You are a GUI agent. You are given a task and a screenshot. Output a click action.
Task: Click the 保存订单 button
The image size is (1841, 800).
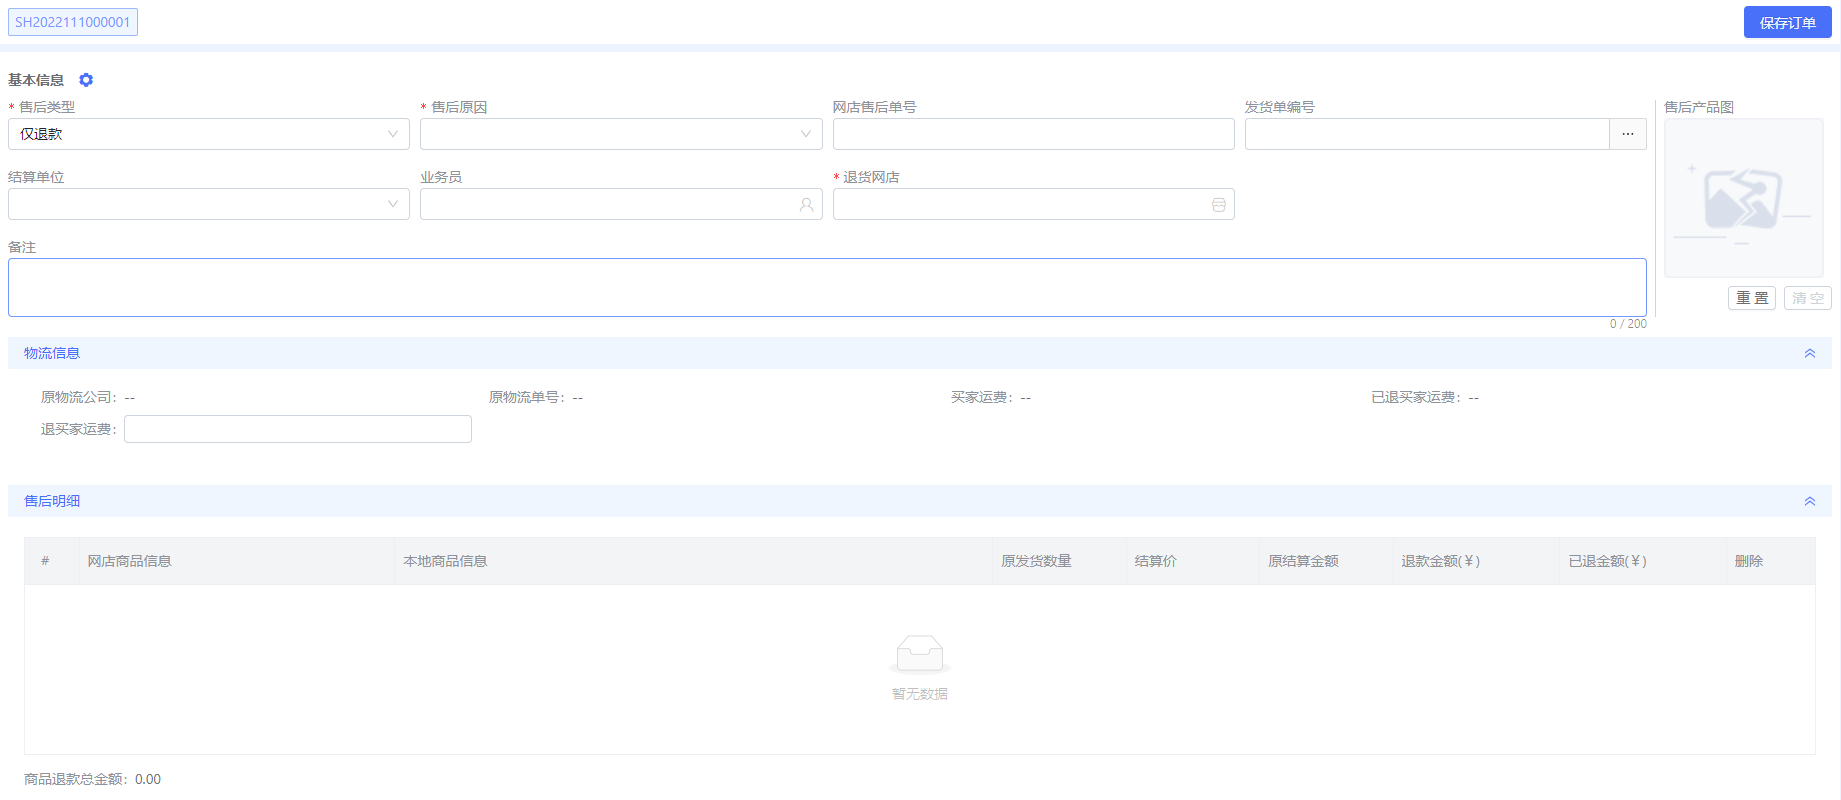pyautogui.click(x=1787, y=22)
